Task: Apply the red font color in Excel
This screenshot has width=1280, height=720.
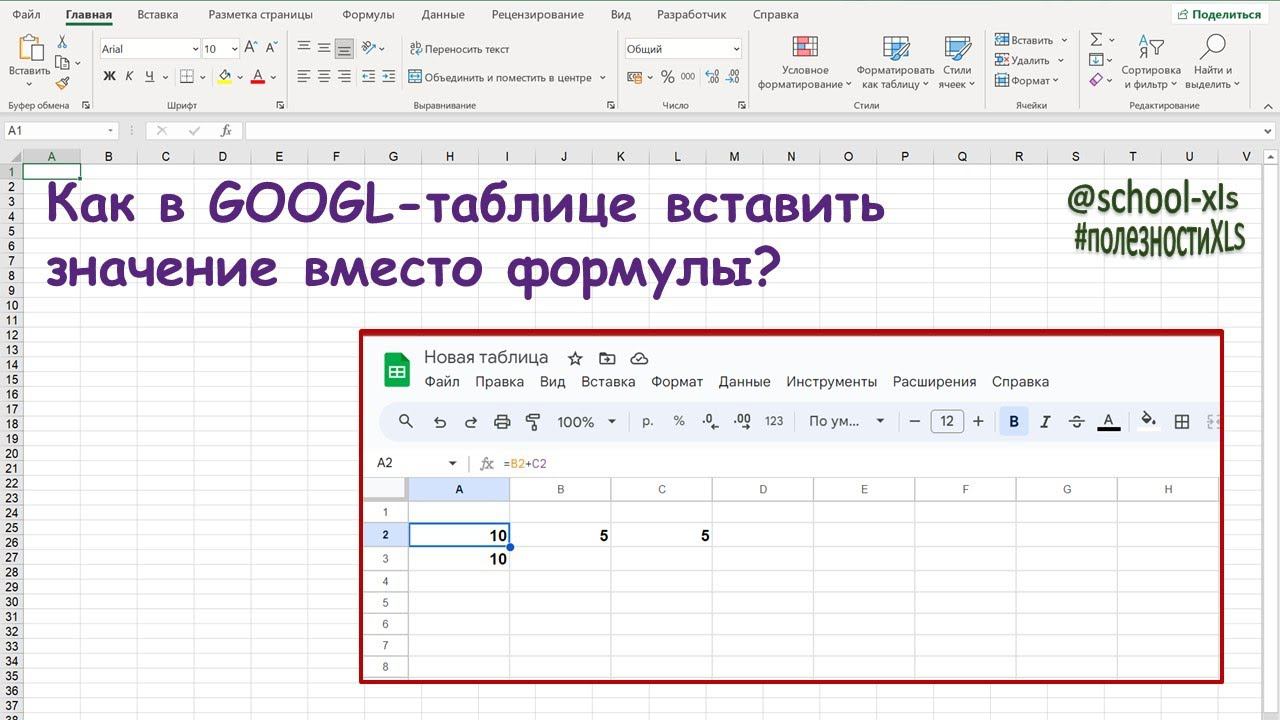Action: (258, 76)
